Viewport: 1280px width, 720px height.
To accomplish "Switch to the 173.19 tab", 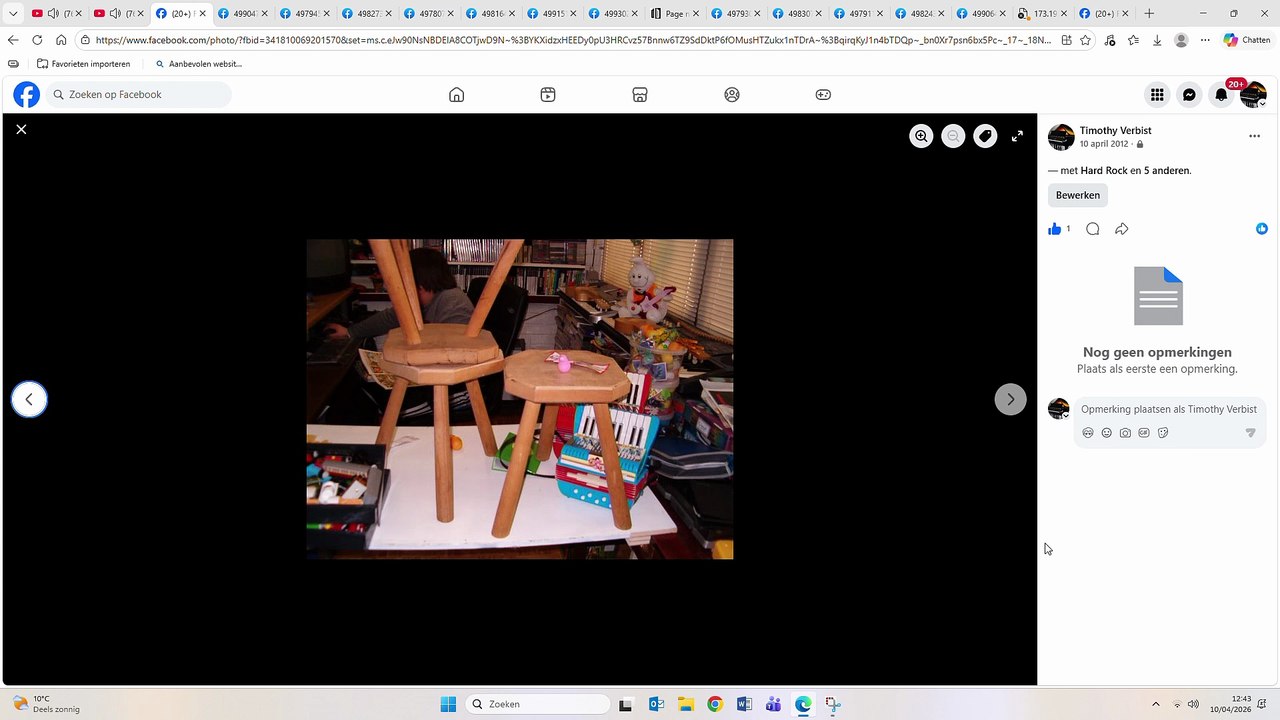I will (1041, 14).
